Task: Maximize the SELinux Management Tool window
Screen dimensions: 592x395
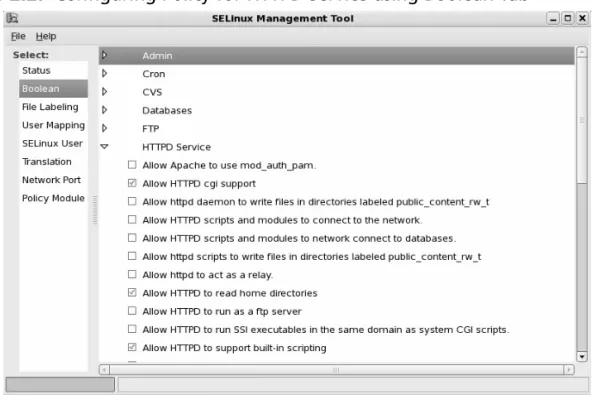Action: click(x=567, y=18)
